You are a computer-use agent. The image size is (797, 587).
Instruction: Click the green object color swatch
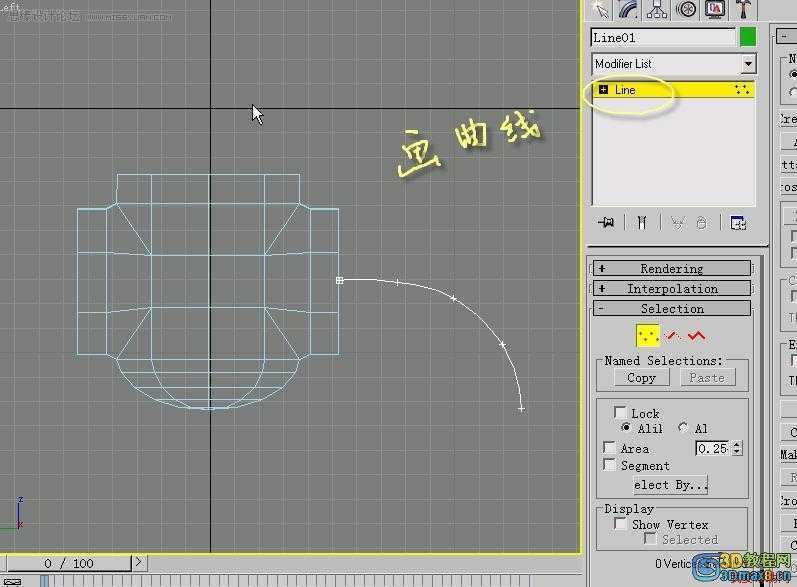pyautogui.click(x=748, y=38)
